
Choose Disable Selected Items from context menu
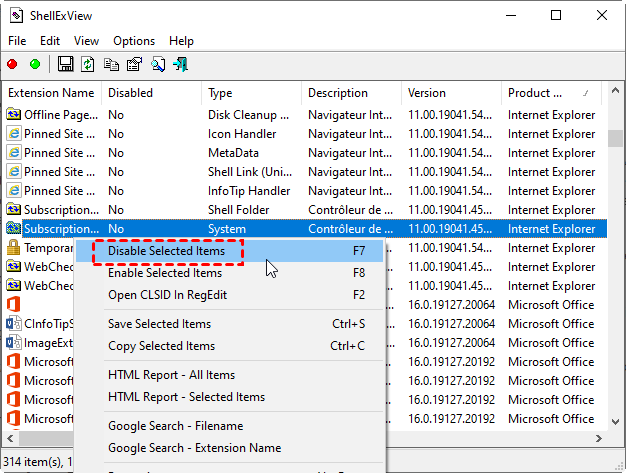[x=167, y=251]
